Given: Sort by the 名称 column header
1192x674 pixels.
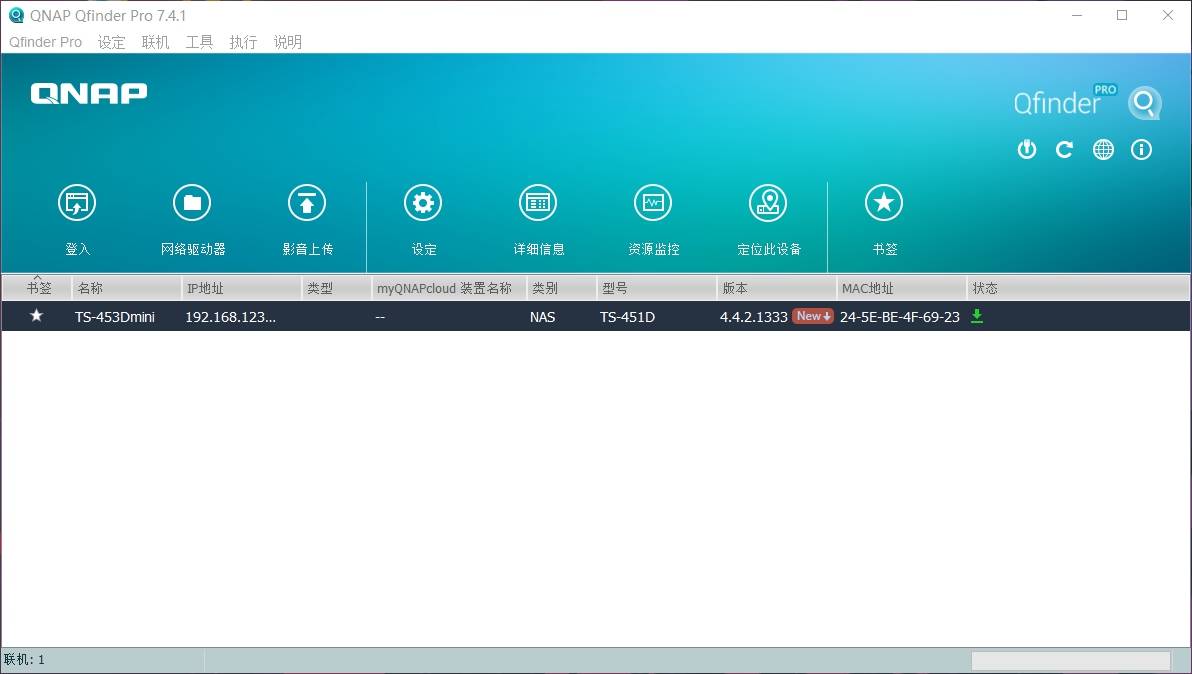Looking at the screenshot, I should tap(126, 288).
